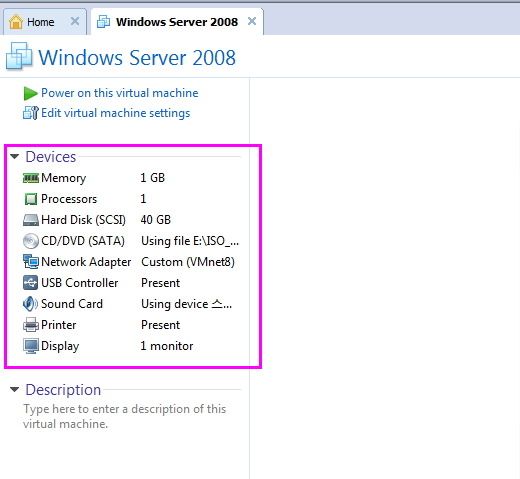Click the Processors icon
Image resolution: width=520 pixels, height=479 pixels.
(31, 199)
